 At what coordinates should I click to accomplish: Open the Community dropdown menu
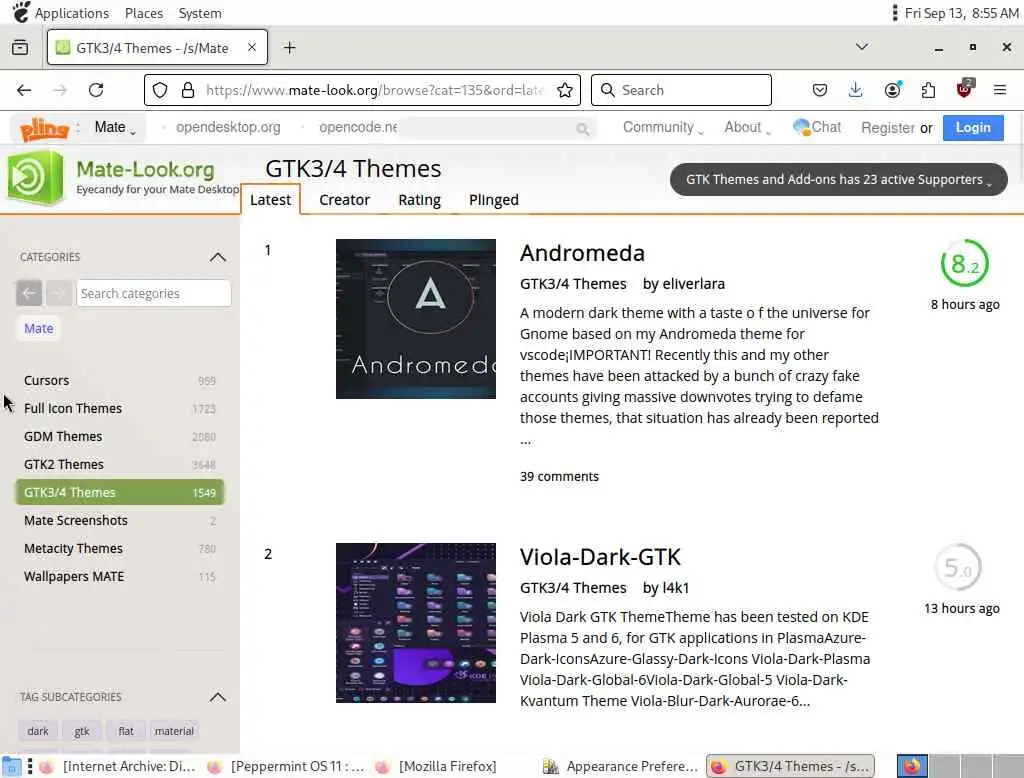(x=663, y=127)
